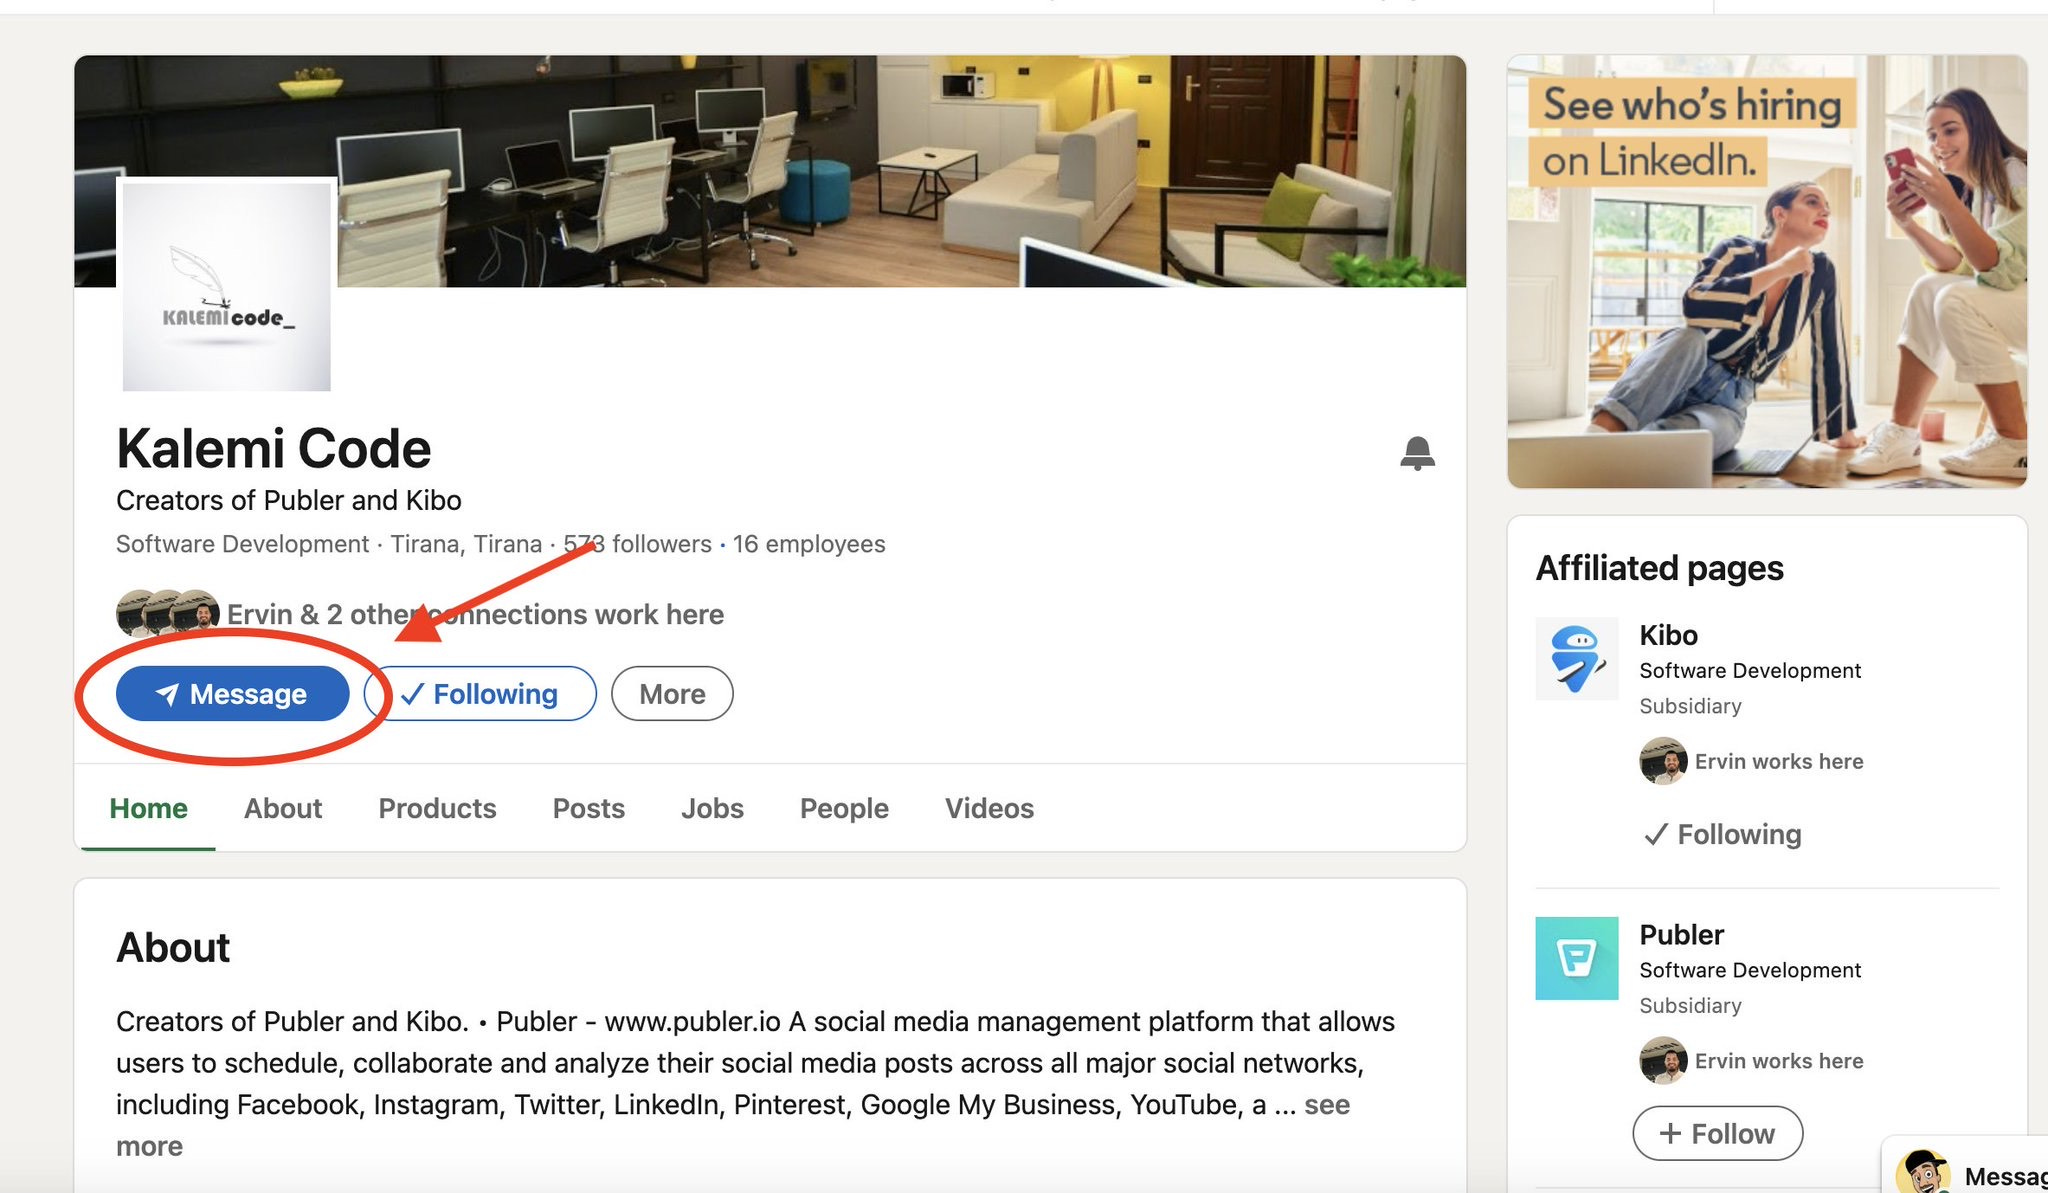Open the Publer logo icon

tap(1576, 958)
